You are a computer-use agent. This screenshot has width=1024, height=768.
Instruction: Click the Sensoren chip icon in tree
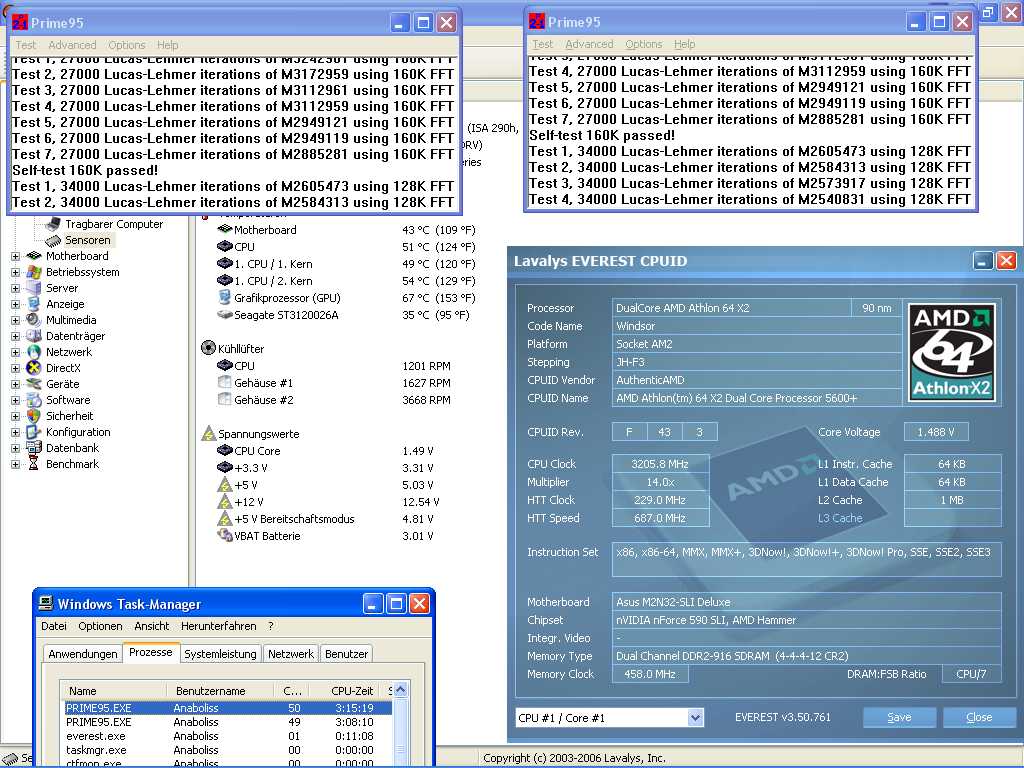tap(53, 240)
